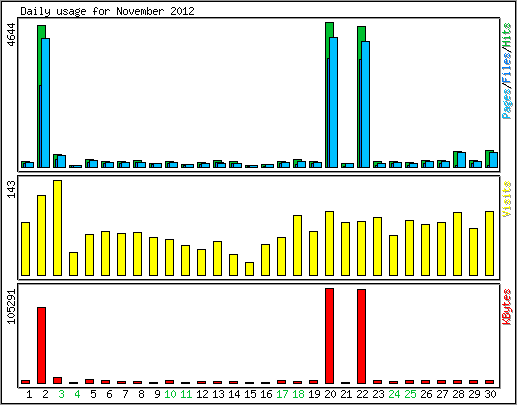Click the yellow Visits bar for day 30
This screenshot has width=517, height=405.
[x=489, y=243]
